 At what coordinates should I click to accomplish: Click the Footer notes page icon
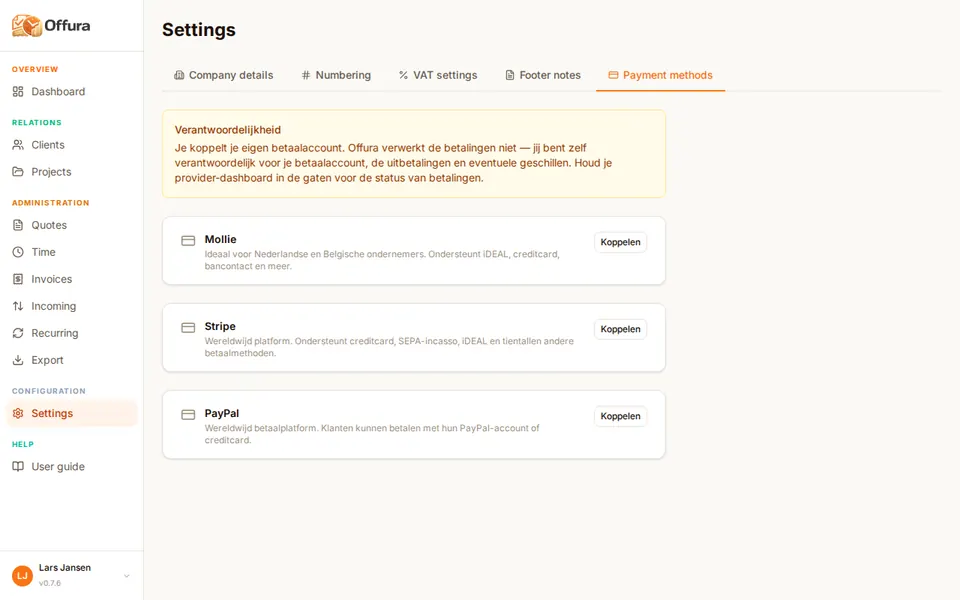[509, 75]
